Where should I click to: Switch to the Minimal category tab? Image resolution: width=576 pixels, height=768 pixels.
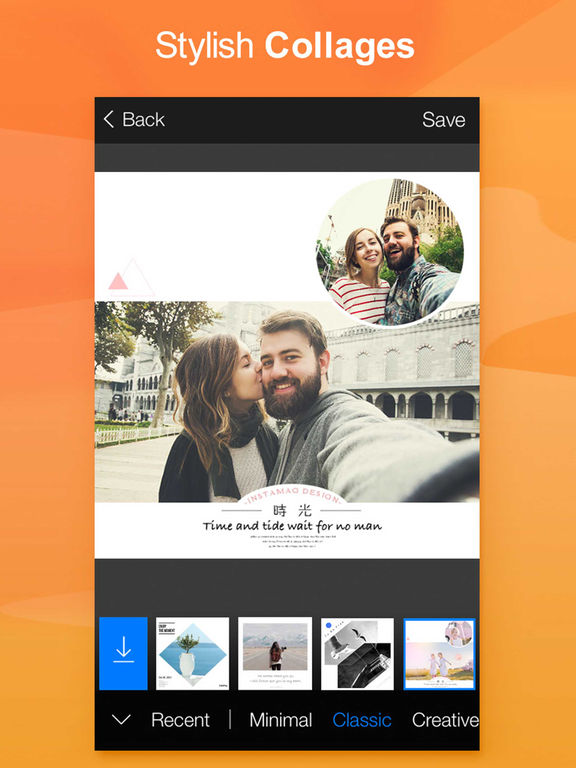point(281,720)
